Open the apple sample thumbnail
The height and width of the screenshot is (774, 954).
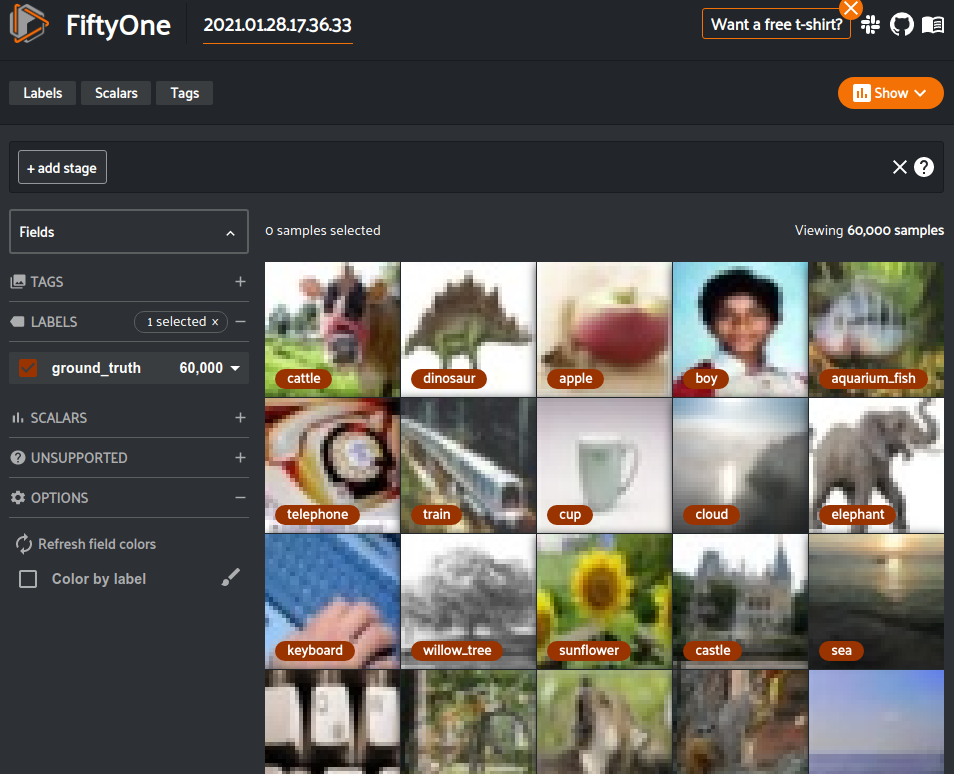pyautogui.click(x=604, y=329)
